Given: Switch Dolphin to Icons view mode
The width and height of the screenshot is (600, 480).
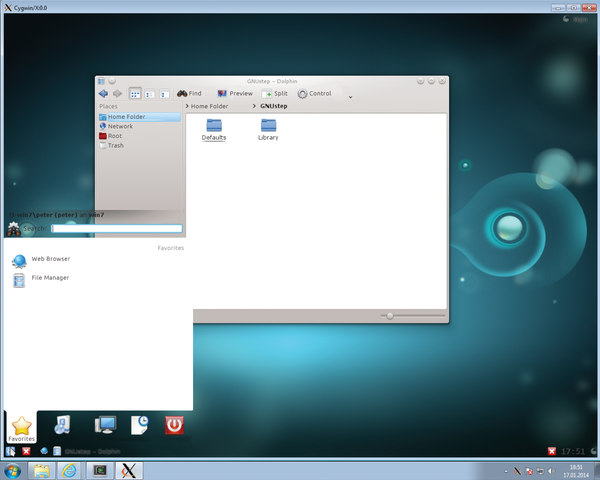Looking at the screenshot, I should (x=135, y=94).
